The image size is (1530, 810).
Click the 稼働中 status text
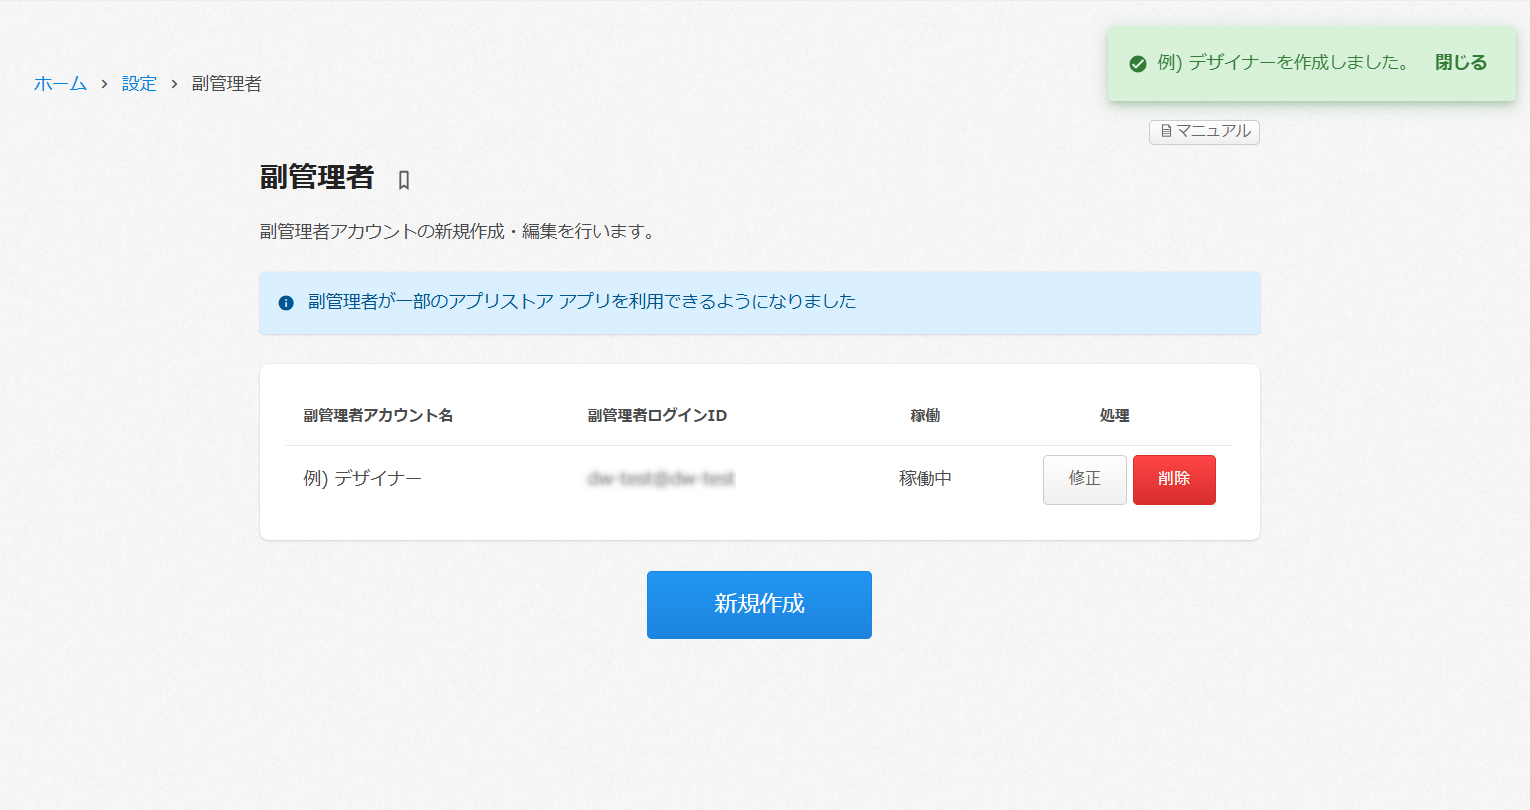[927, 478]
